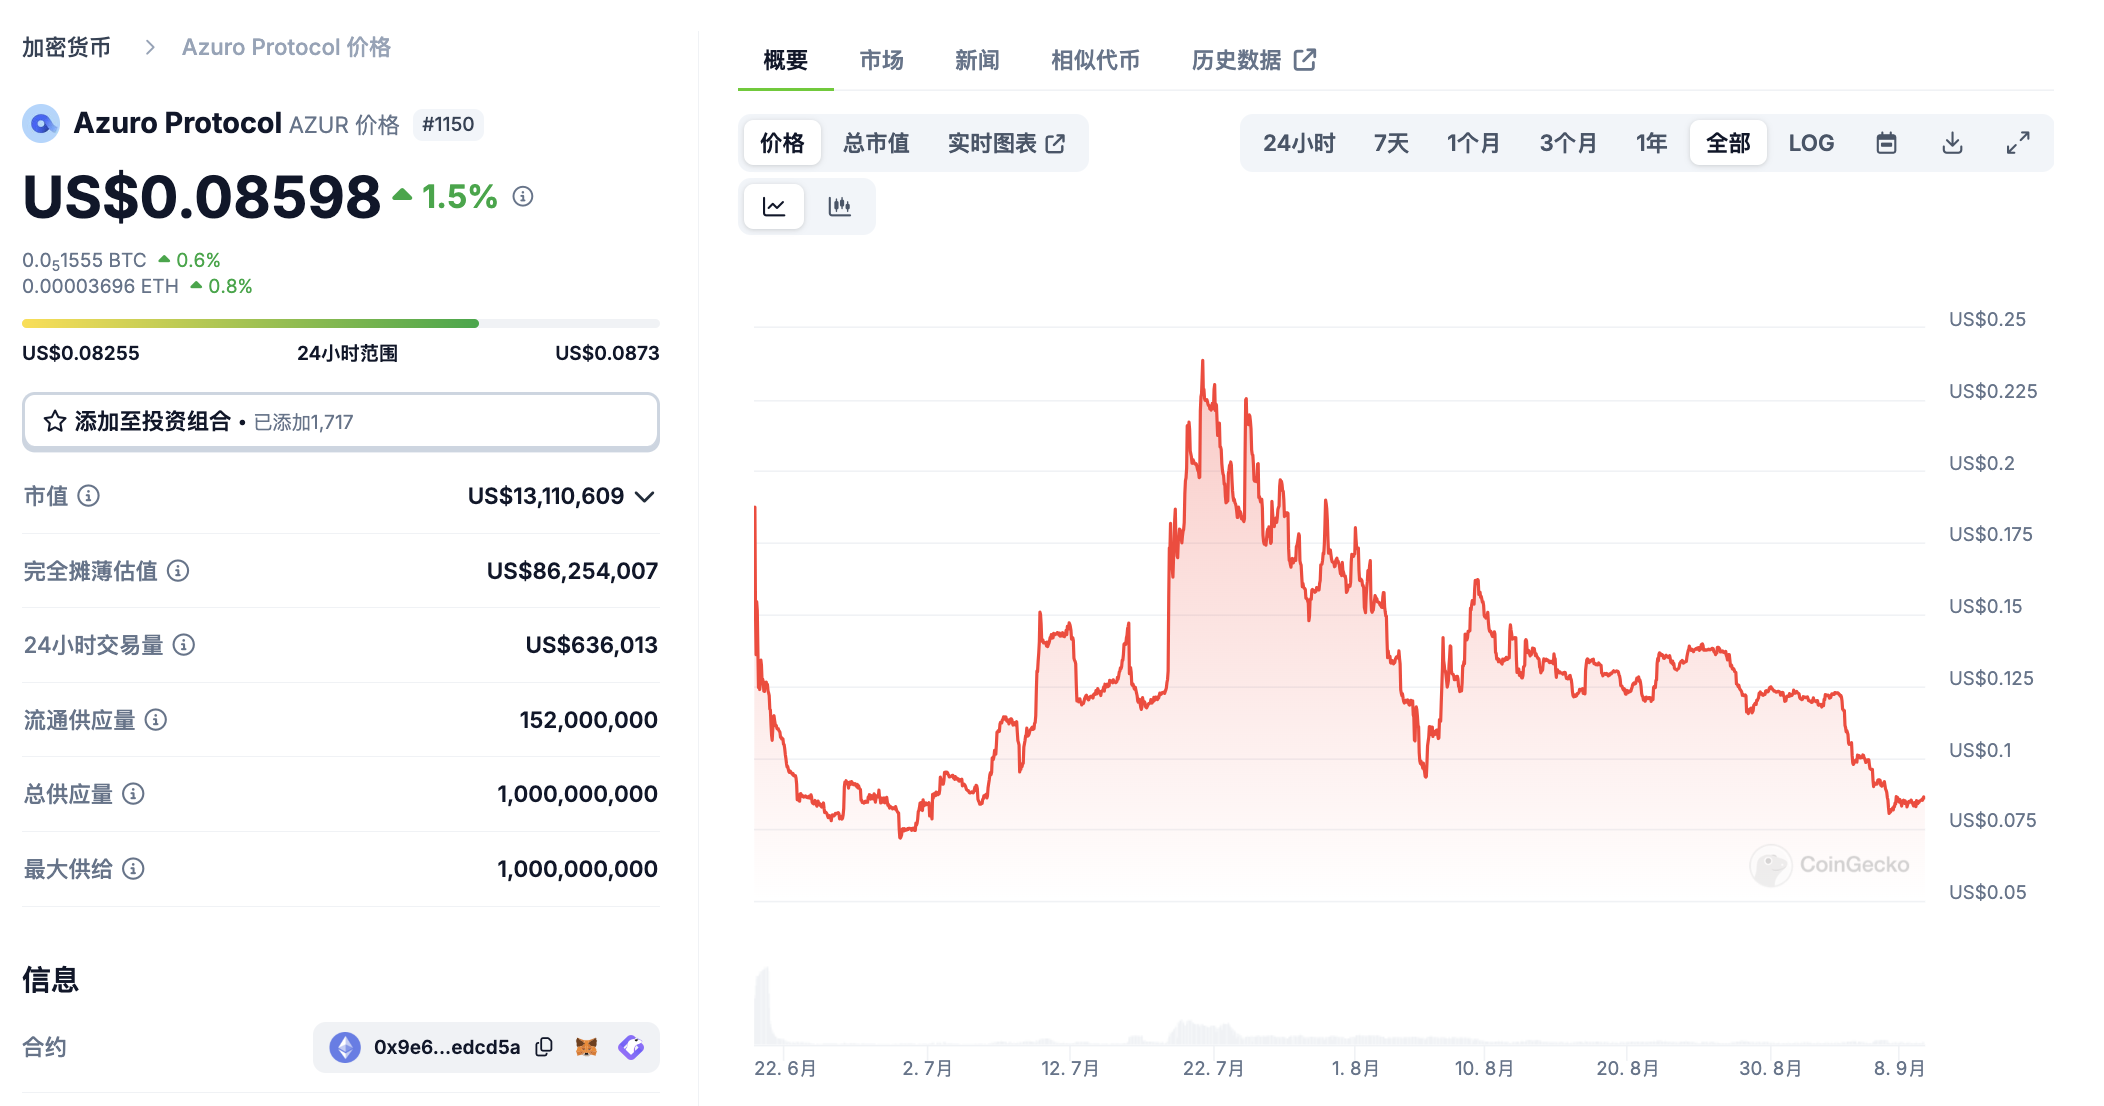This screenshot has width=2104, height=1106.
Task: Select the line chart icon
Action: coord(774,205)
